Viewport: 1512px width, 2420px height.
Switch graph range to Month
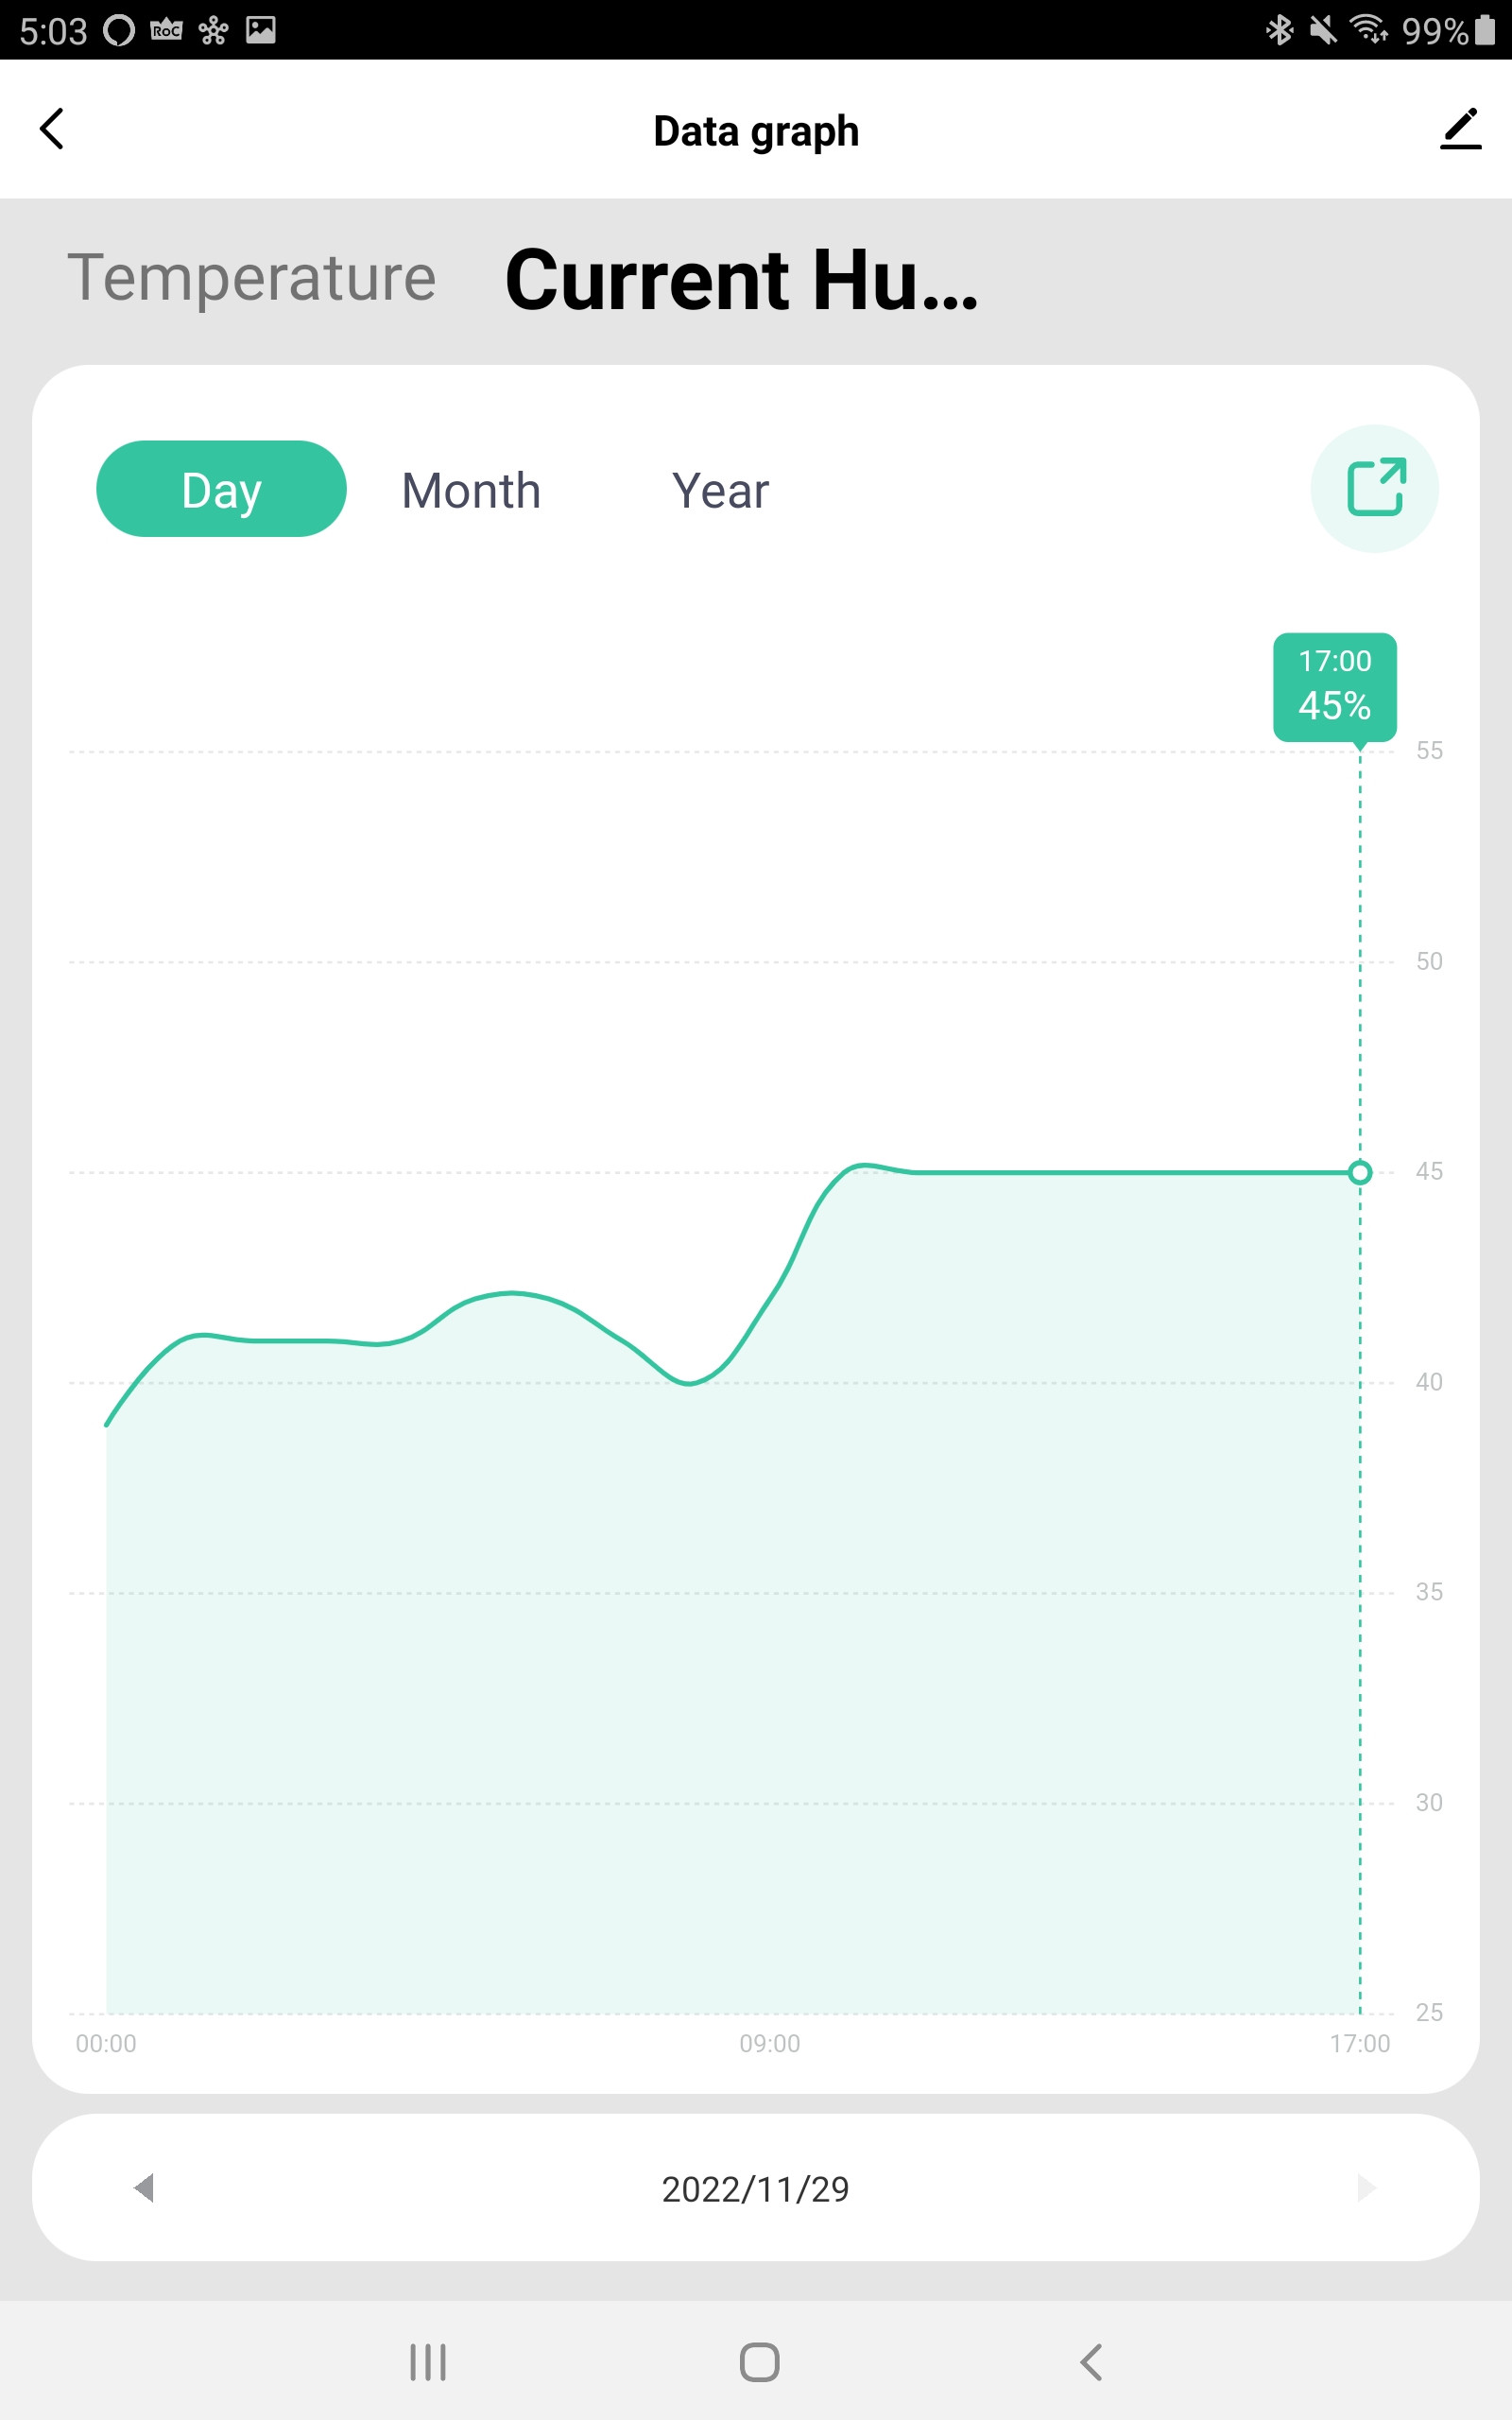(471, 490)
